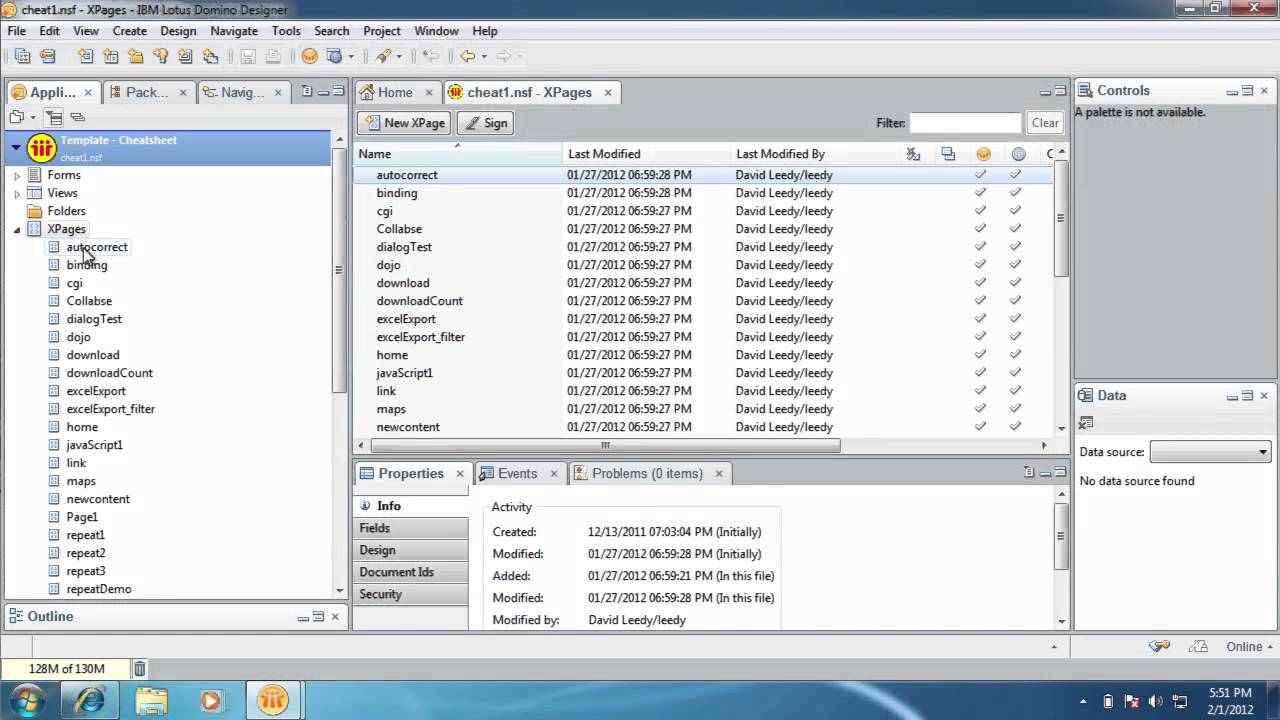
Task: Click the stacked windows column header icon
Action: [x=948, y=154]
